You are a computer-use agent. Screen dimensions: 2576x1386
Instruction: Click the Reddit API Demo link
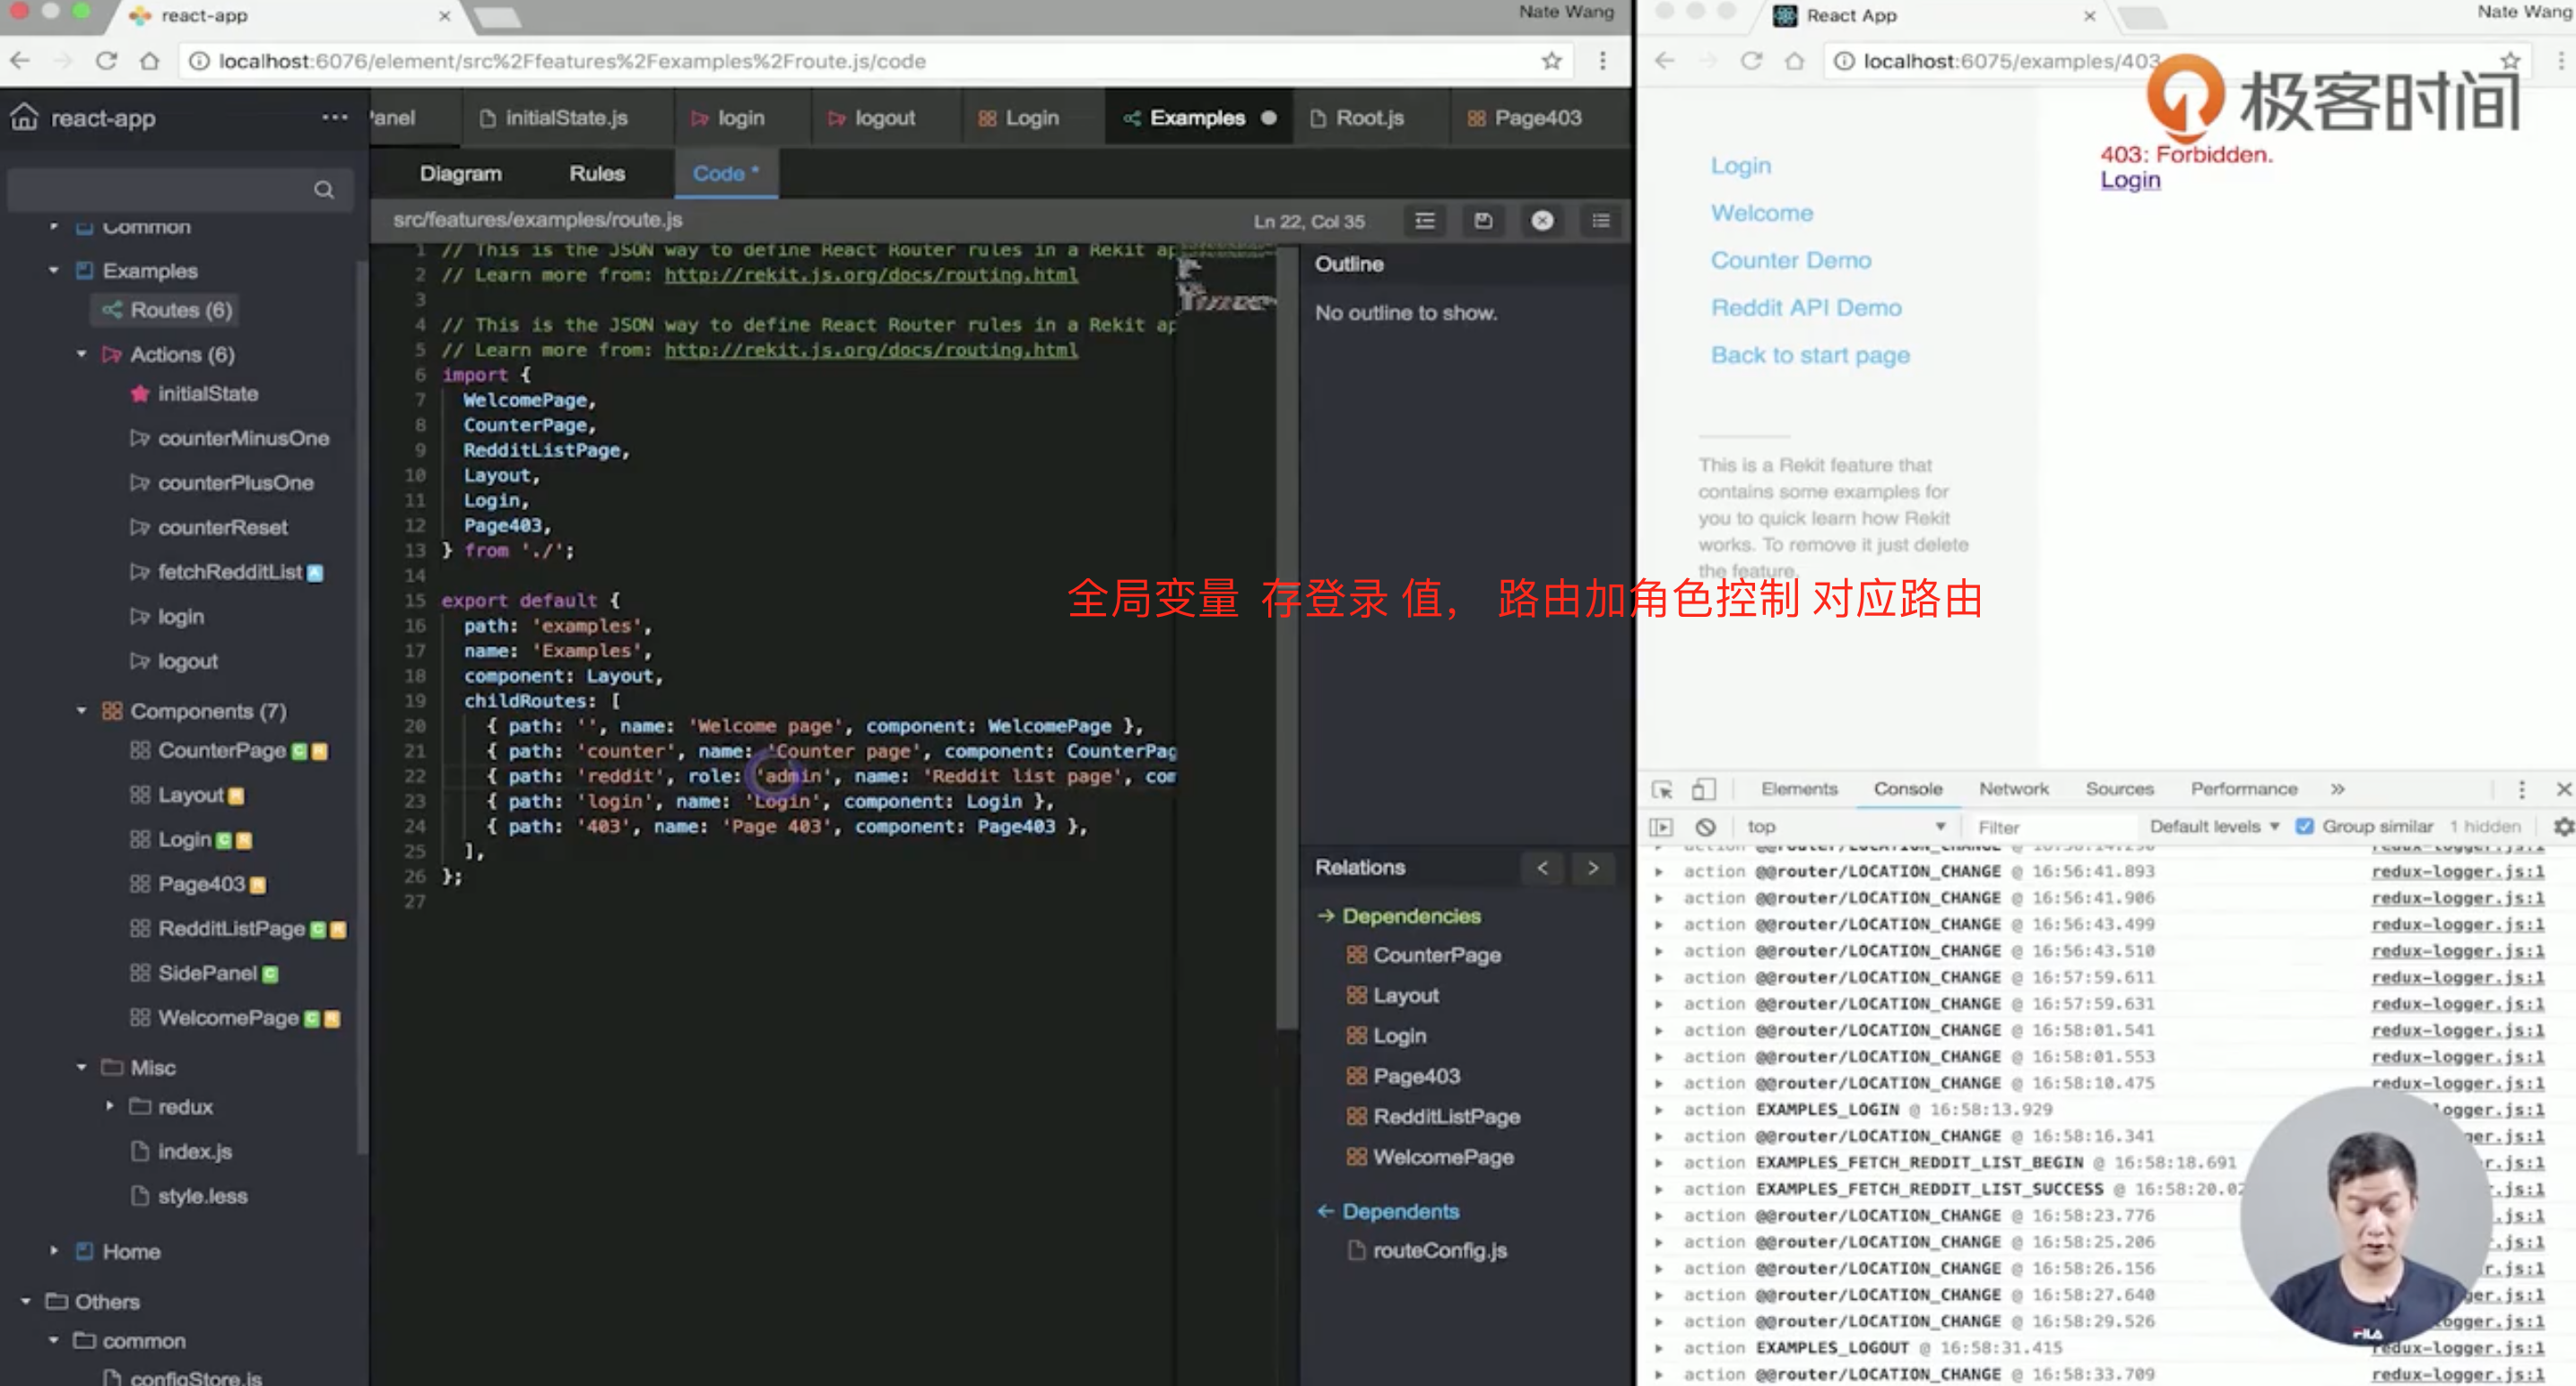click(x=1805, y=308)
